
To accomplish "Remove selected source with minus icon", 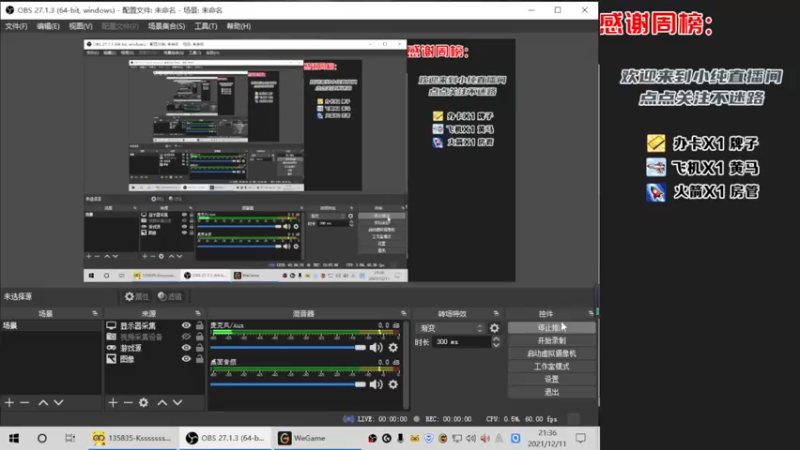I will coord(128,403).
